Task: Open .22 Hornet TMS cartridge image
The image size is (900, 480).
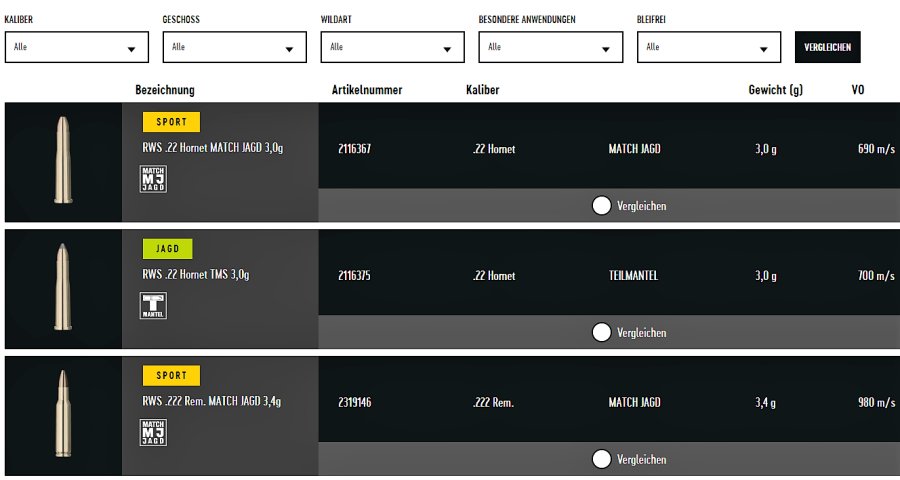Action: (x=64, y=288)
